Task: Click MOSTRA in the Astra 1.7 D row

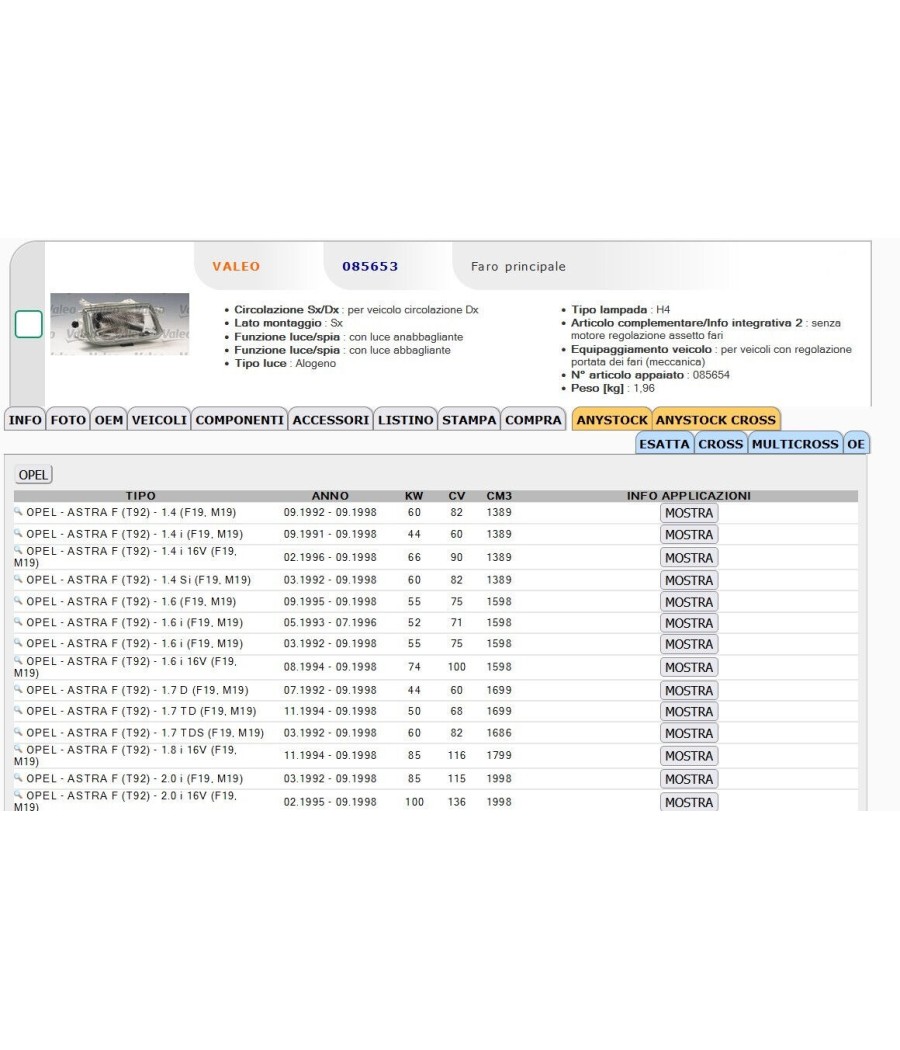Action: (689, 690)
